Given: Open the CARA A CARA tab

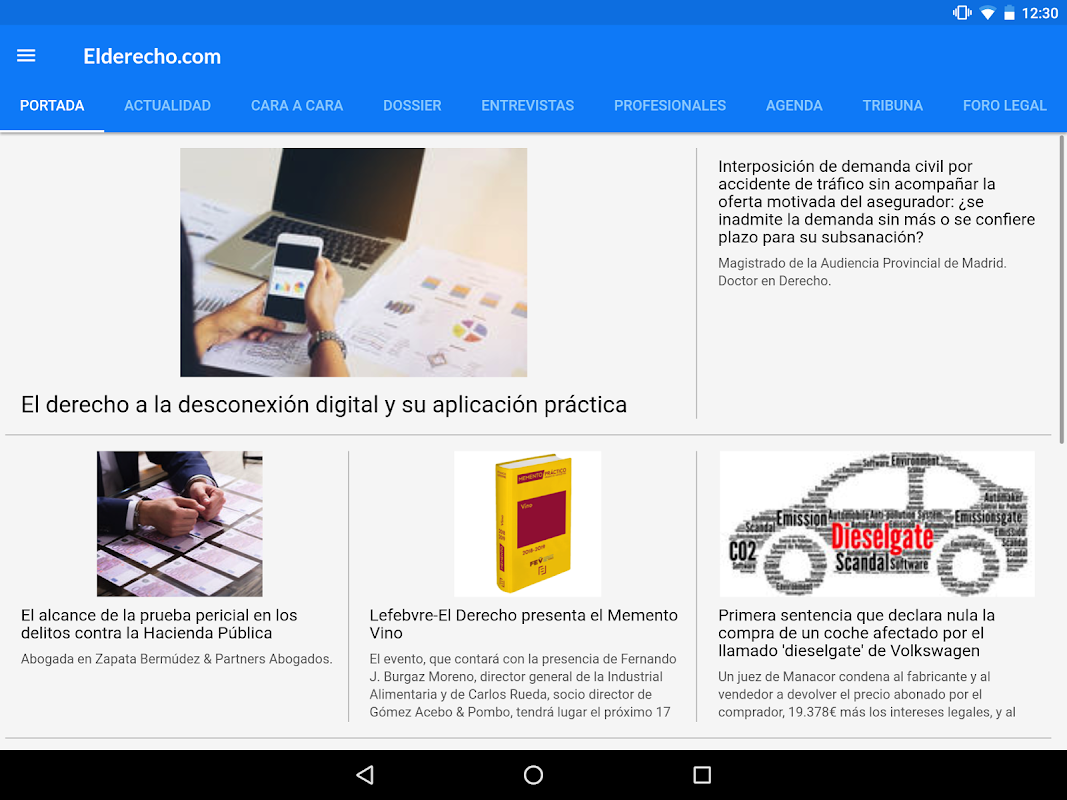Looking at the screenshot, I should pyautogui.click(x=297, y=106).
